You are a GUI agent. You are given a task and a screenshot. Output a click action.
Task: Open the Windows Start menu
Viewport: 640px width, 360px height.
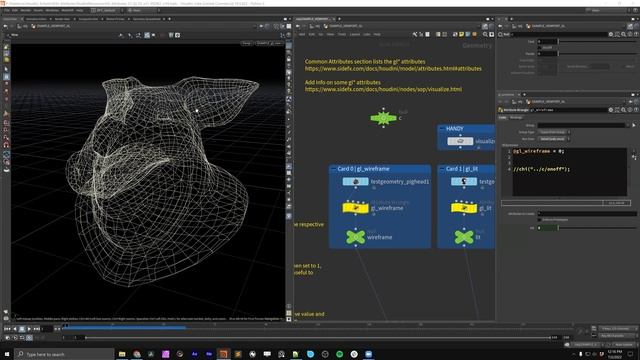click(7, 354)
